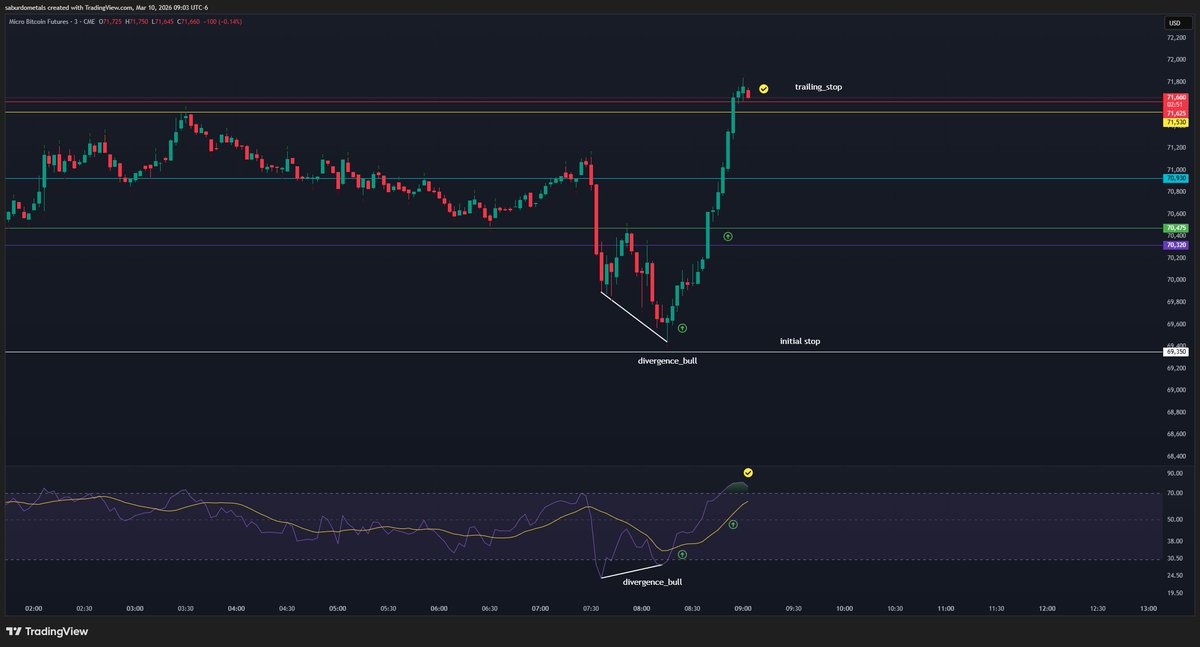This screenshot has height=647, width=1200.
Task: Click the RSI 70.00 scale label
Action: tap(1175, 494)
